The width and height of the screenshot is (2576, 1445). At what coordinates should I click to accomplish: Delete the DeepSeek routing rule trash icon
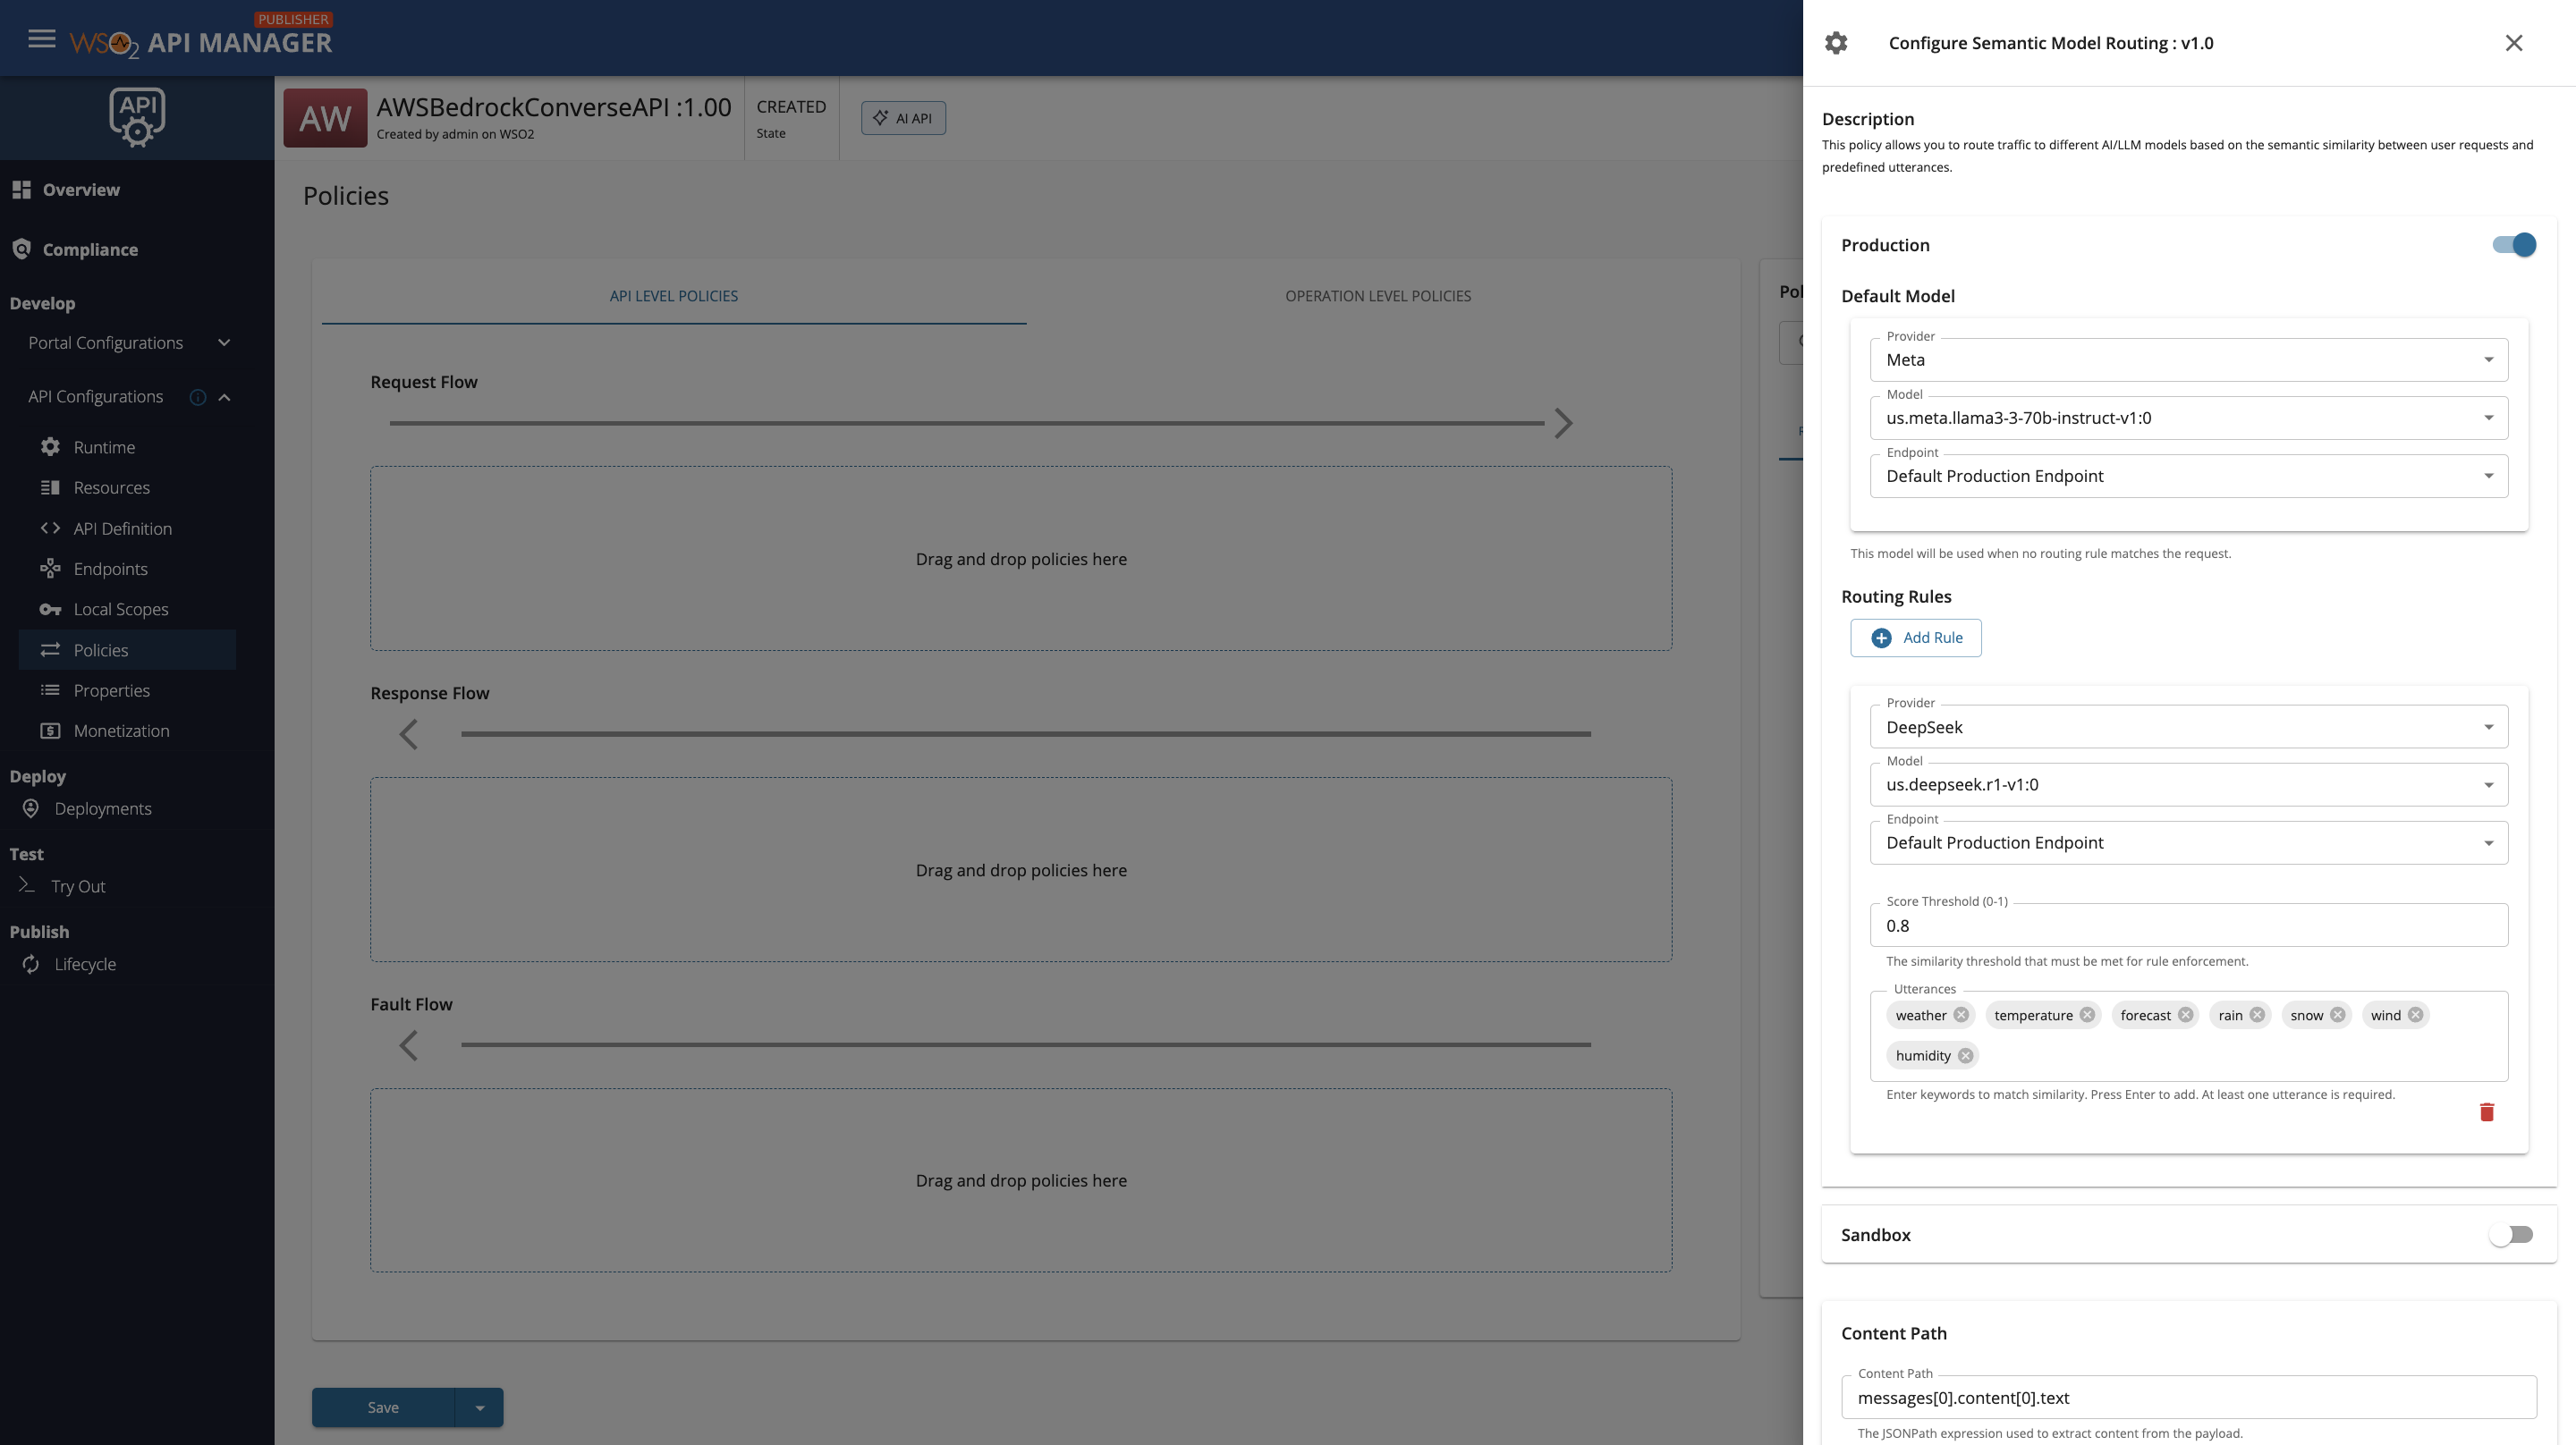(x=2486, y=1112)
